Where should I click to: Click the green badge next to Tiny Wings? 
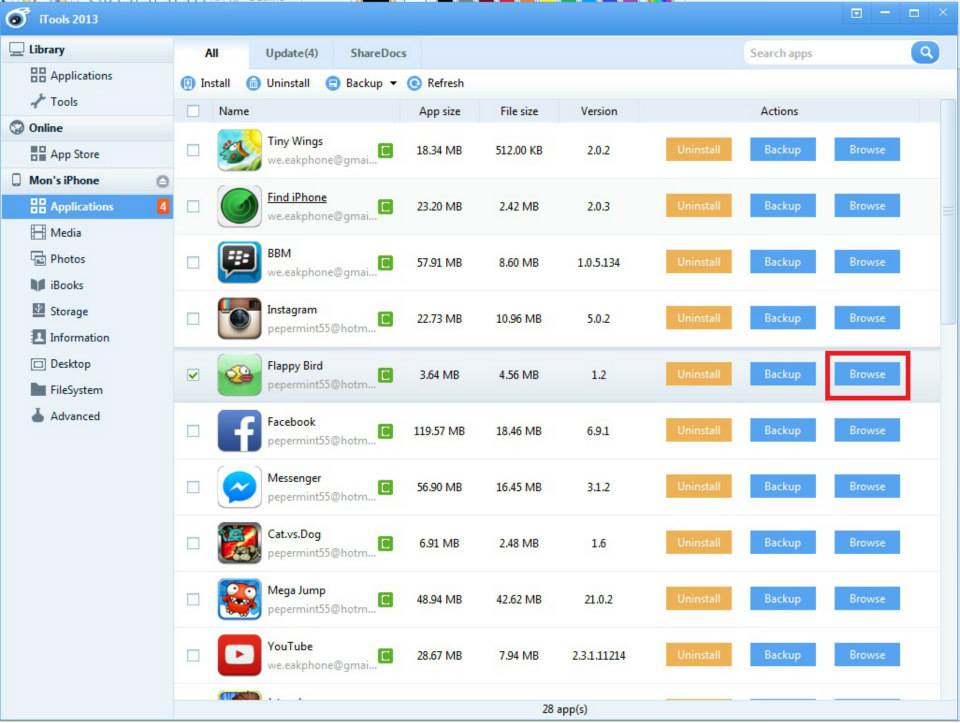coord(385,150)
